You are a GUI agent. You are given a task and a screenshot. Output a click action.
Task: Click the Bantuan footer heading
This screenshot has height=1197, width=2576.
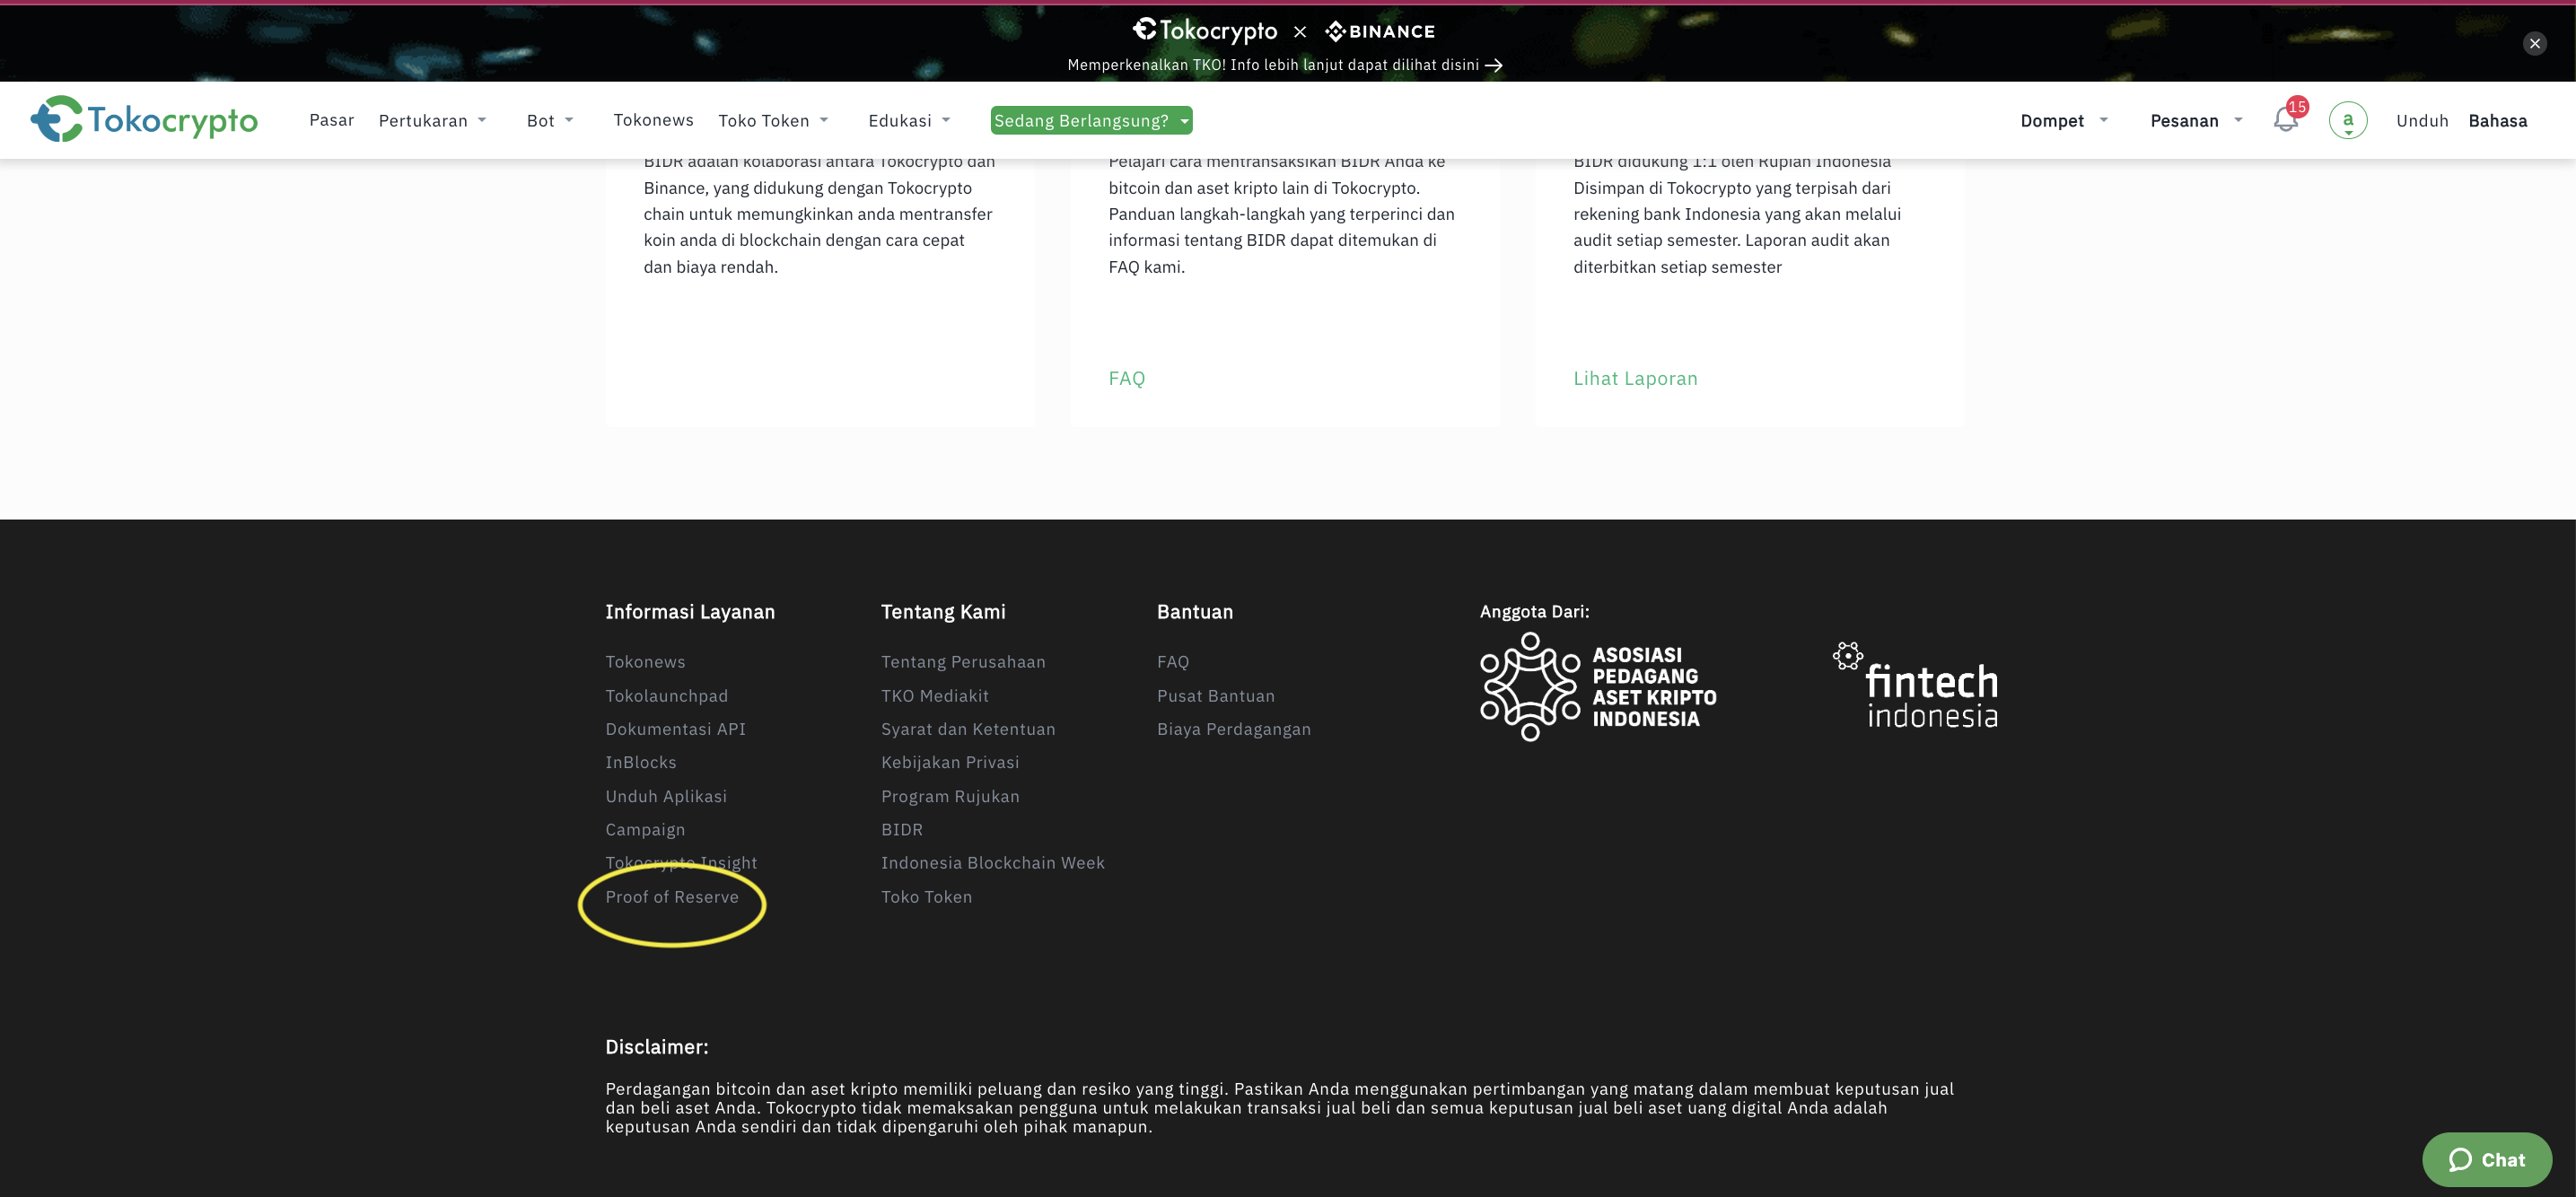(x=1194, y=612)
